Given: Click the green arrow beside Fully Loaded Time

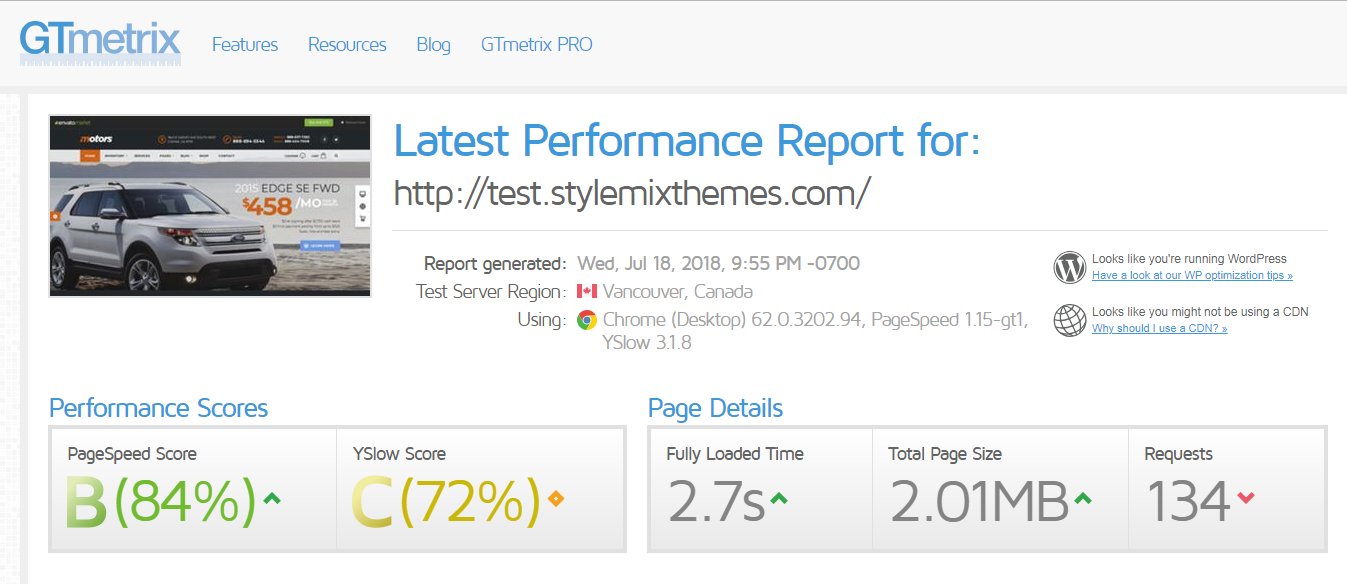Looking at the screenshot, I should click(x=779, y=497).
